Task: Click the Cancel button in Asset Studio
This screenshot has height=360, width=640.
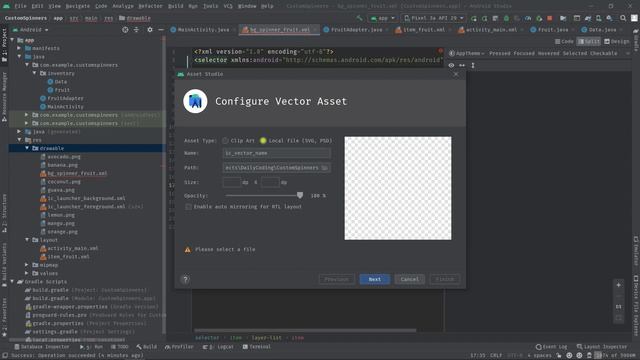Action: click(409, 280)
